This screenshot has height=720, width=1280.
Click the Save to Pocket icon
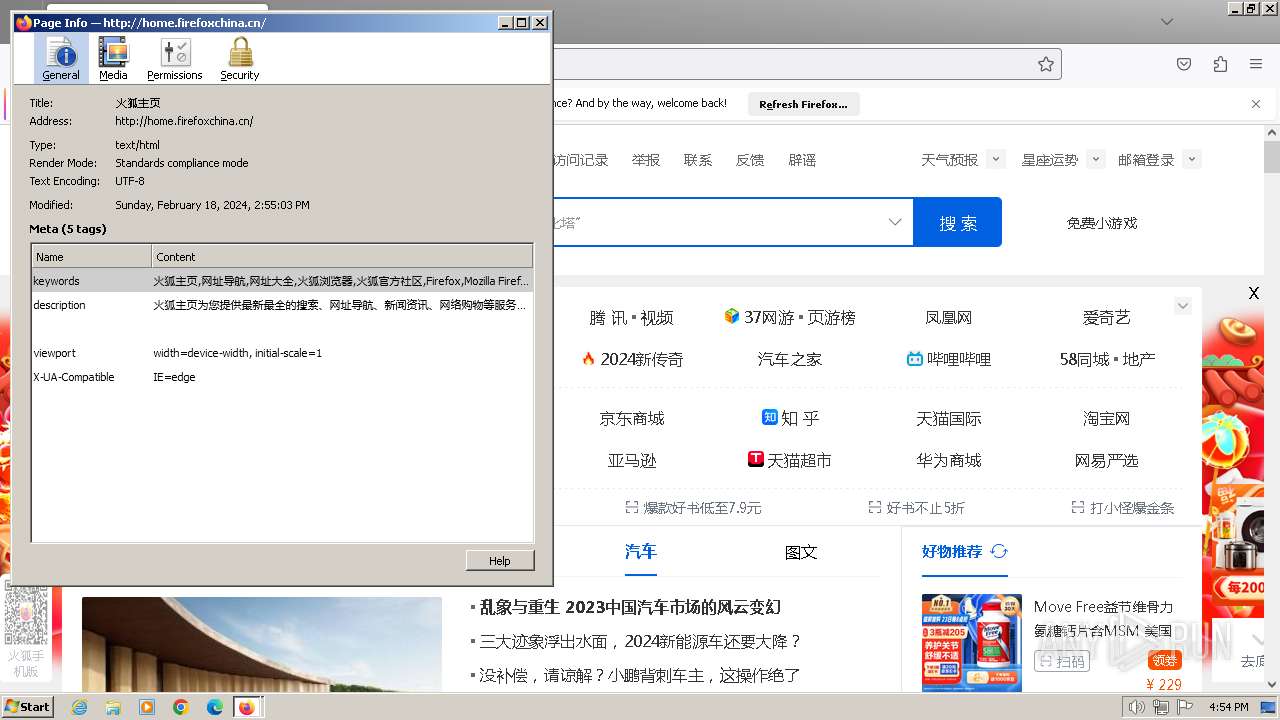[x=1184, y=64]
